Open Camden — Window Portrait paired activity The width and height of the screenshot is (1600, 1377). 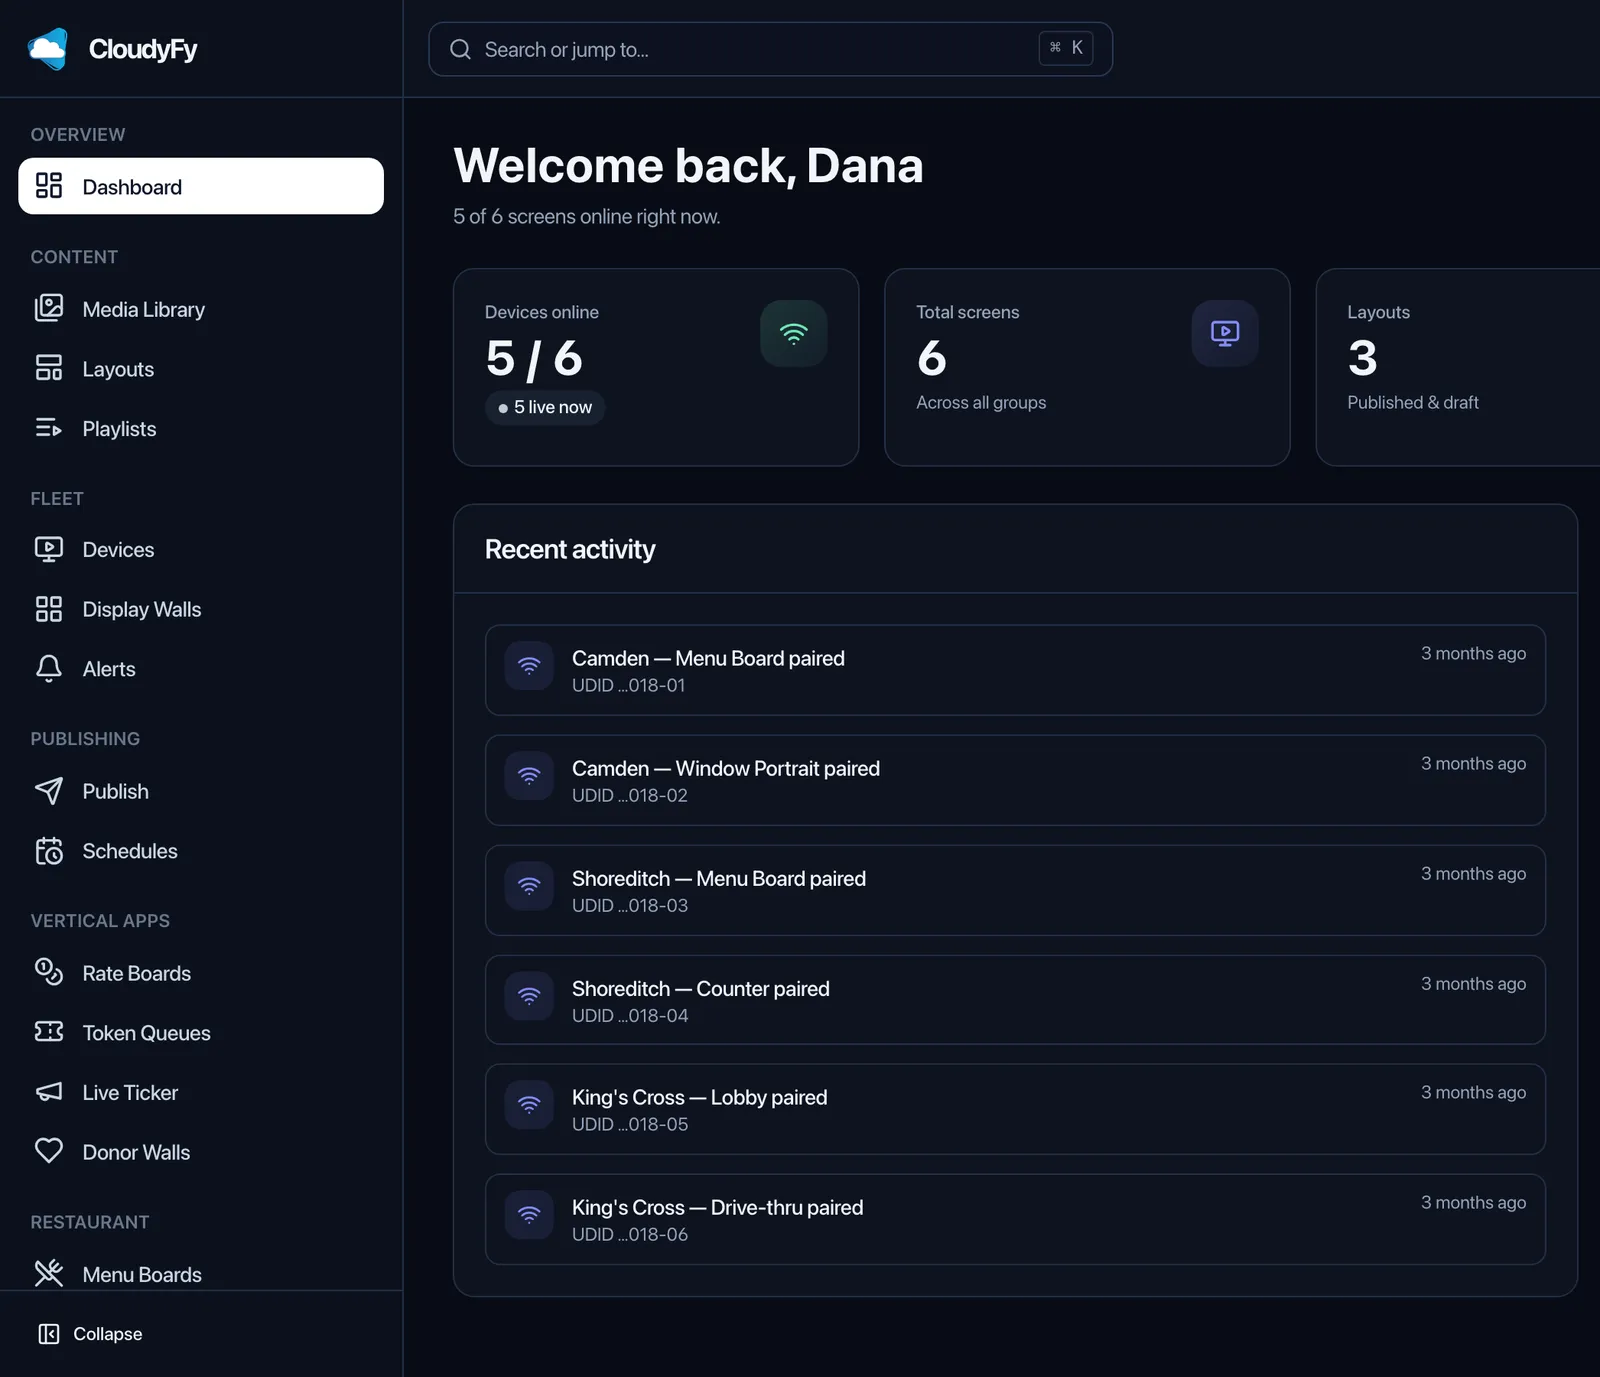tap(1015, 780)
